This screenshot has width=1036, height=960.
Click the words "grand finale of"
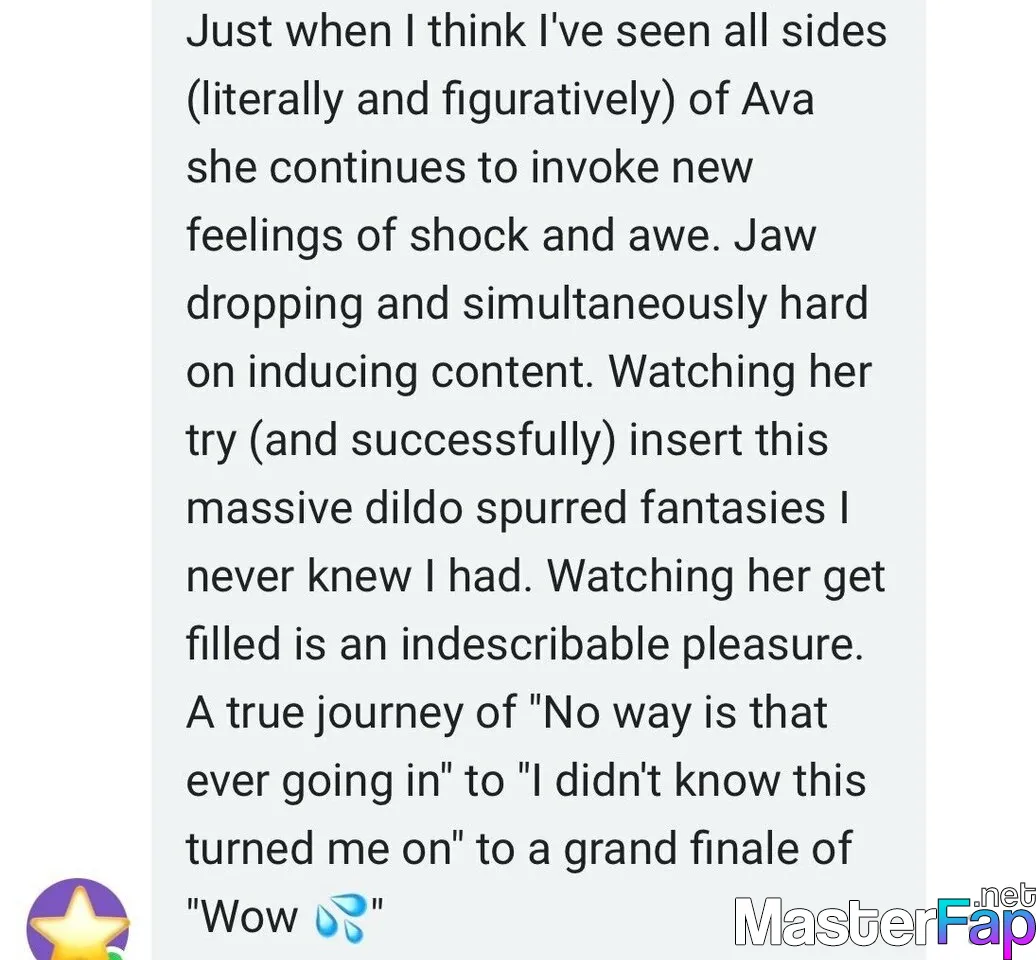pos(708,848)
